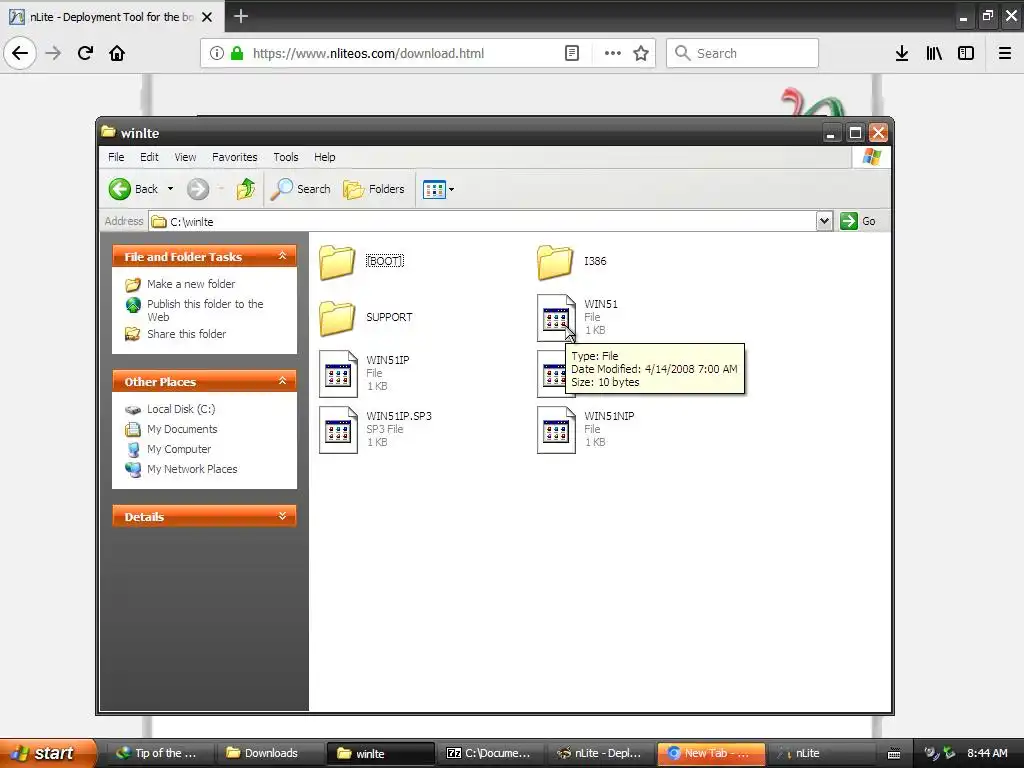Open the View menu in winlte
This screenshot has width=1024, height=768.
(x=185, y=157)
